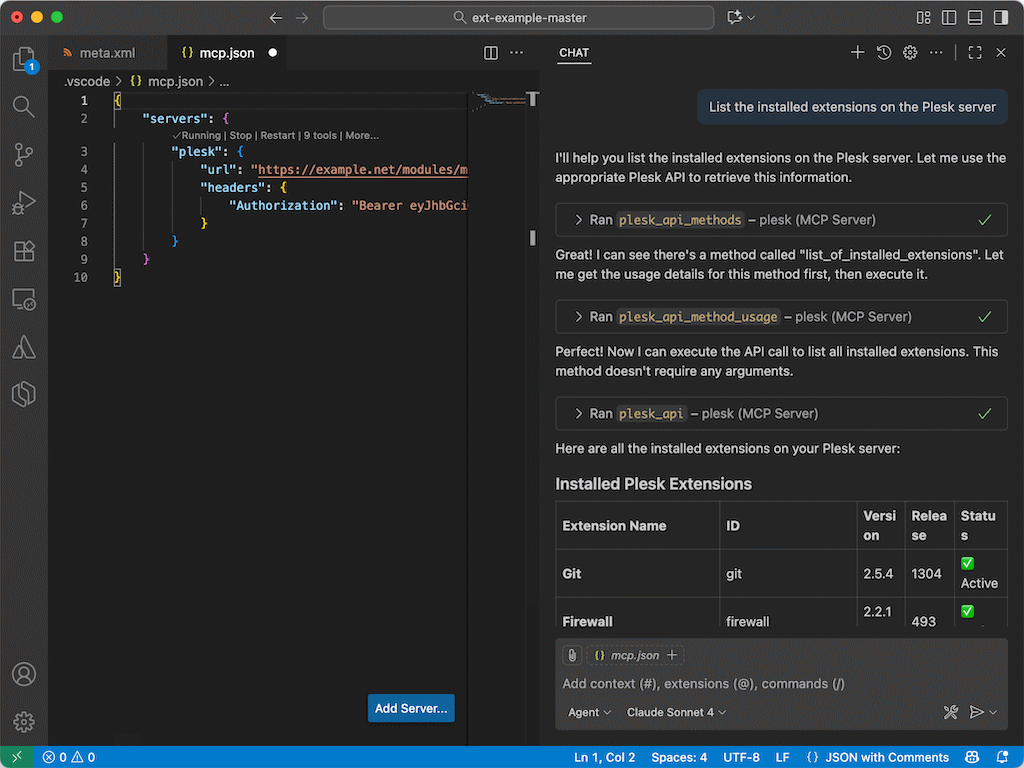Click the attach context paperclip icon
The width and height of the screenshot is (1024, 768).
point(572,656)
